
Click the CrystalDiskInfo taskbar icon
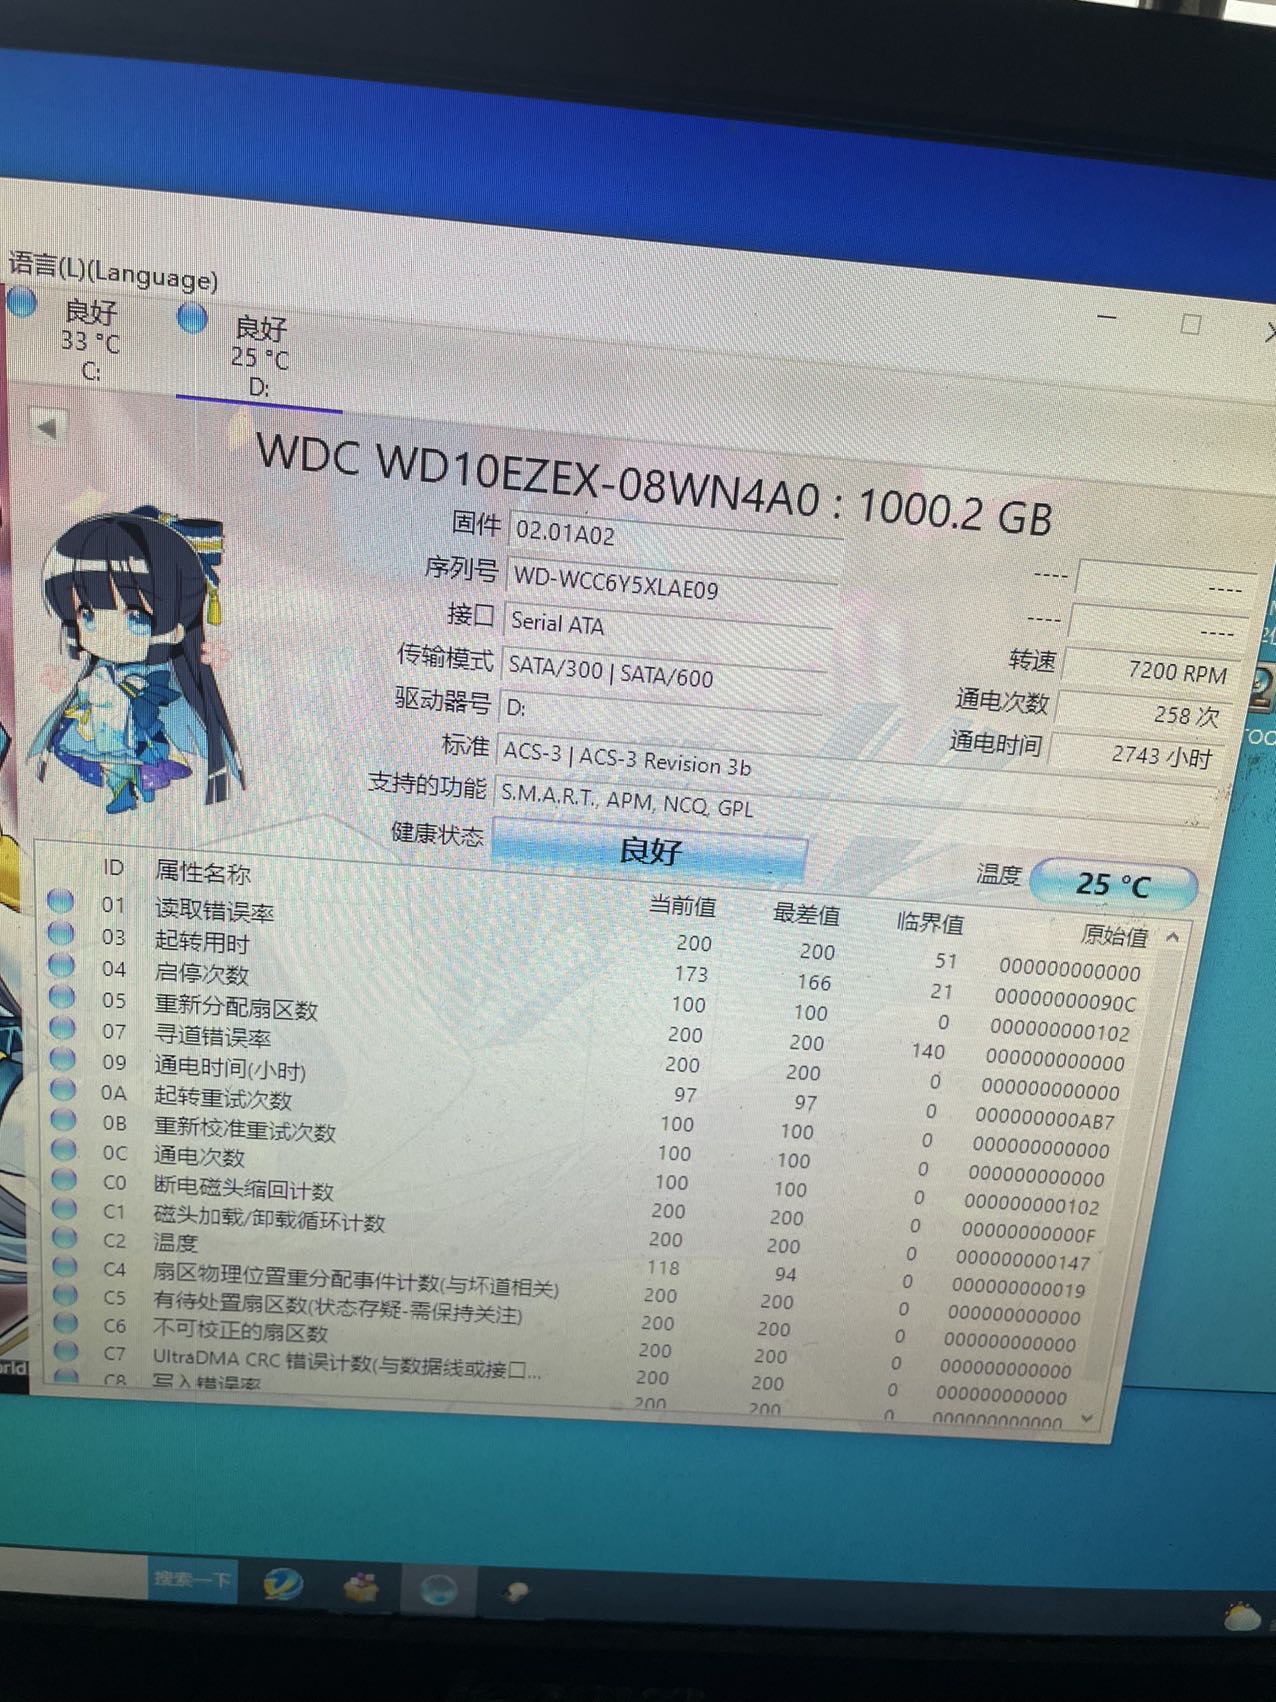coord(438,1589)
